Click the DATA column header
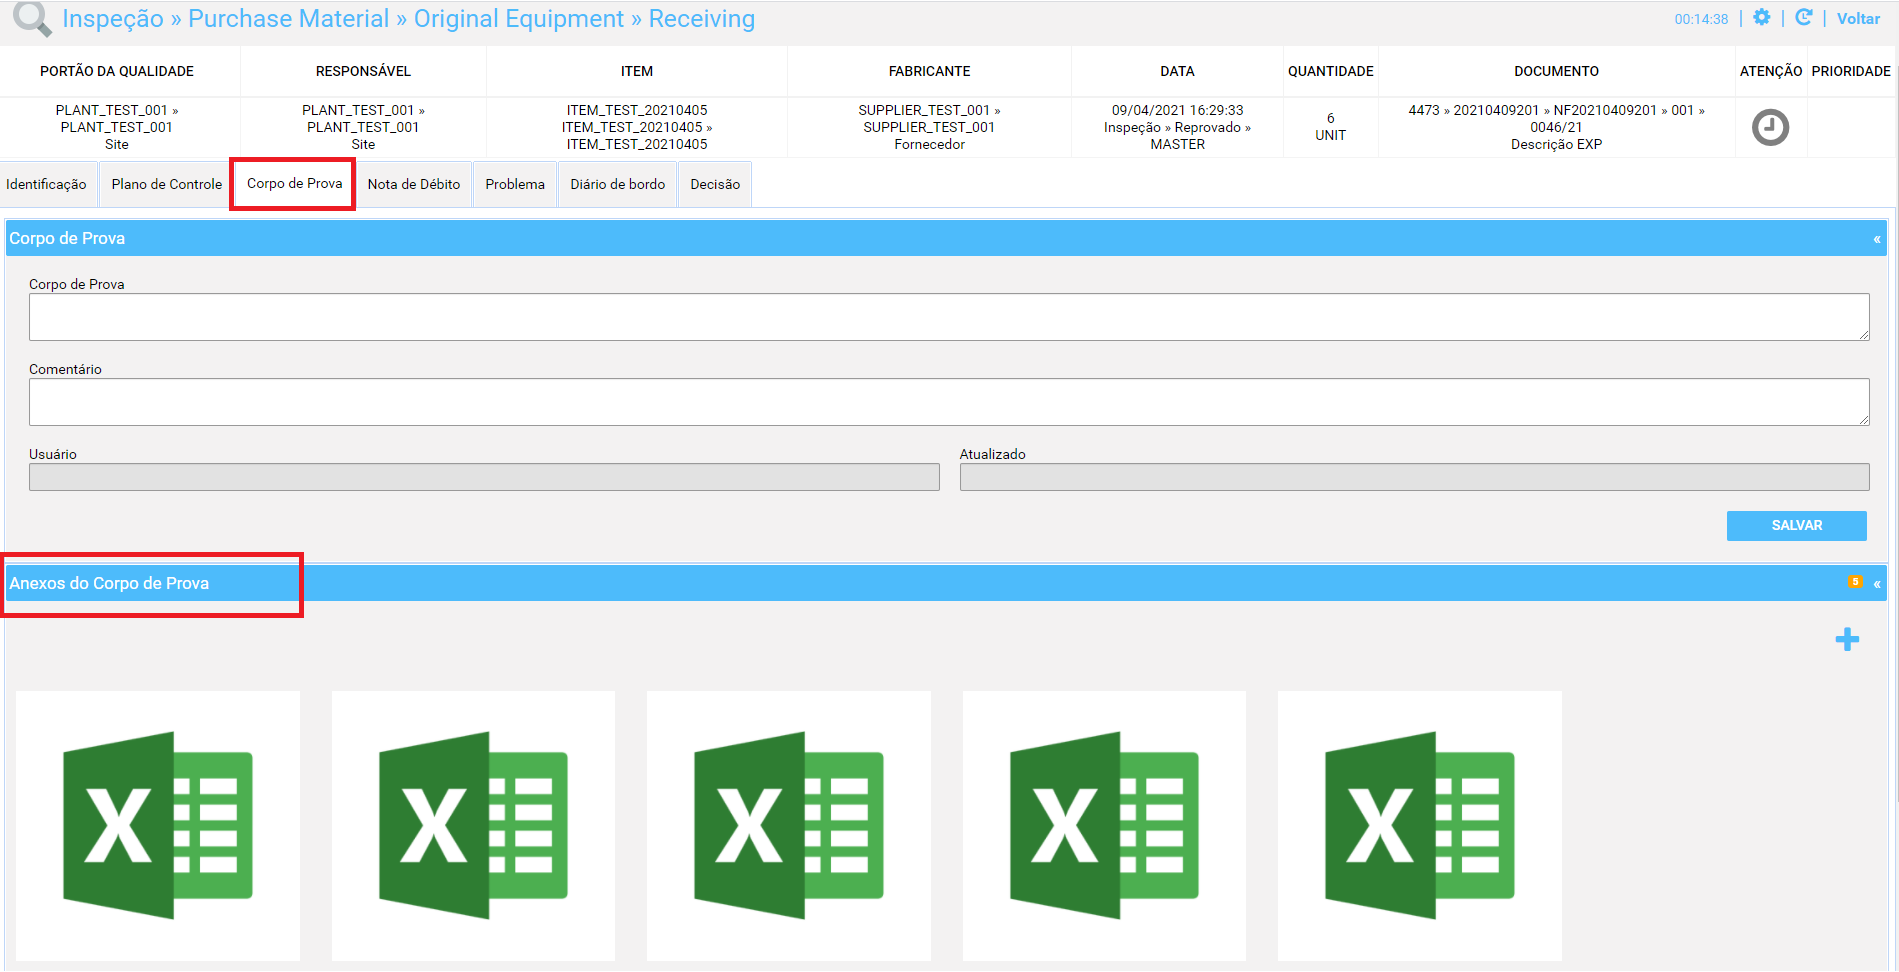1899x972 pixels. (x=1177, y=71)
